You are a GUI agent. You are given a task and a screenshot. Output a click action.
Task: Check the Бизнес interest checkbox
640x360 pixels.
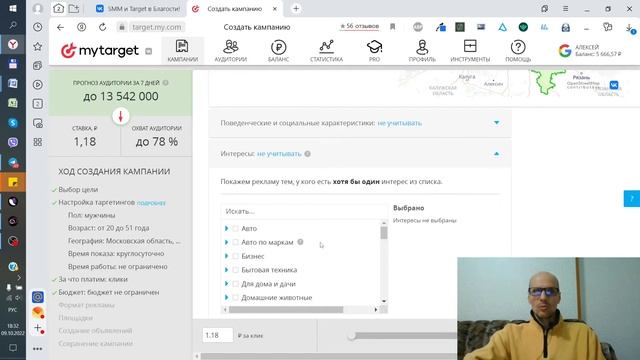click(236, 256)
